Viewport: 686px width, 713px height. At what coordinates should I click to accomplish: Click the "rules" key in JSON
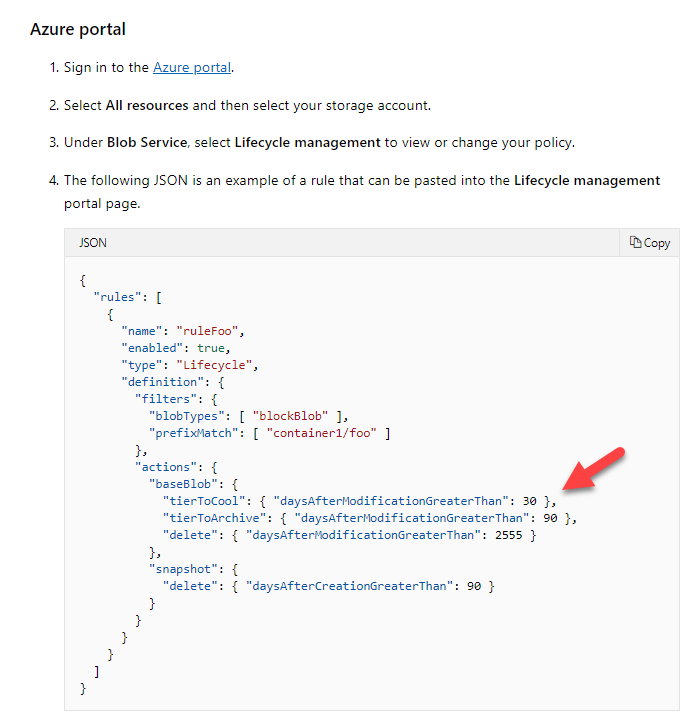(117, 297)
